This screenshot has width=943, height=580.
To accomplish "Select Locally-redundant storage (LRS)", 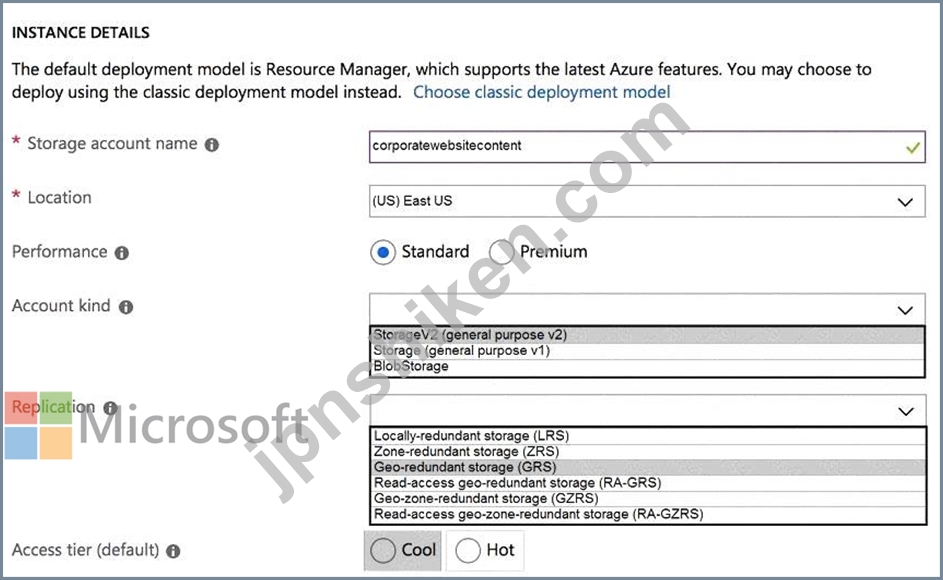I will click(x=648, y=436).
